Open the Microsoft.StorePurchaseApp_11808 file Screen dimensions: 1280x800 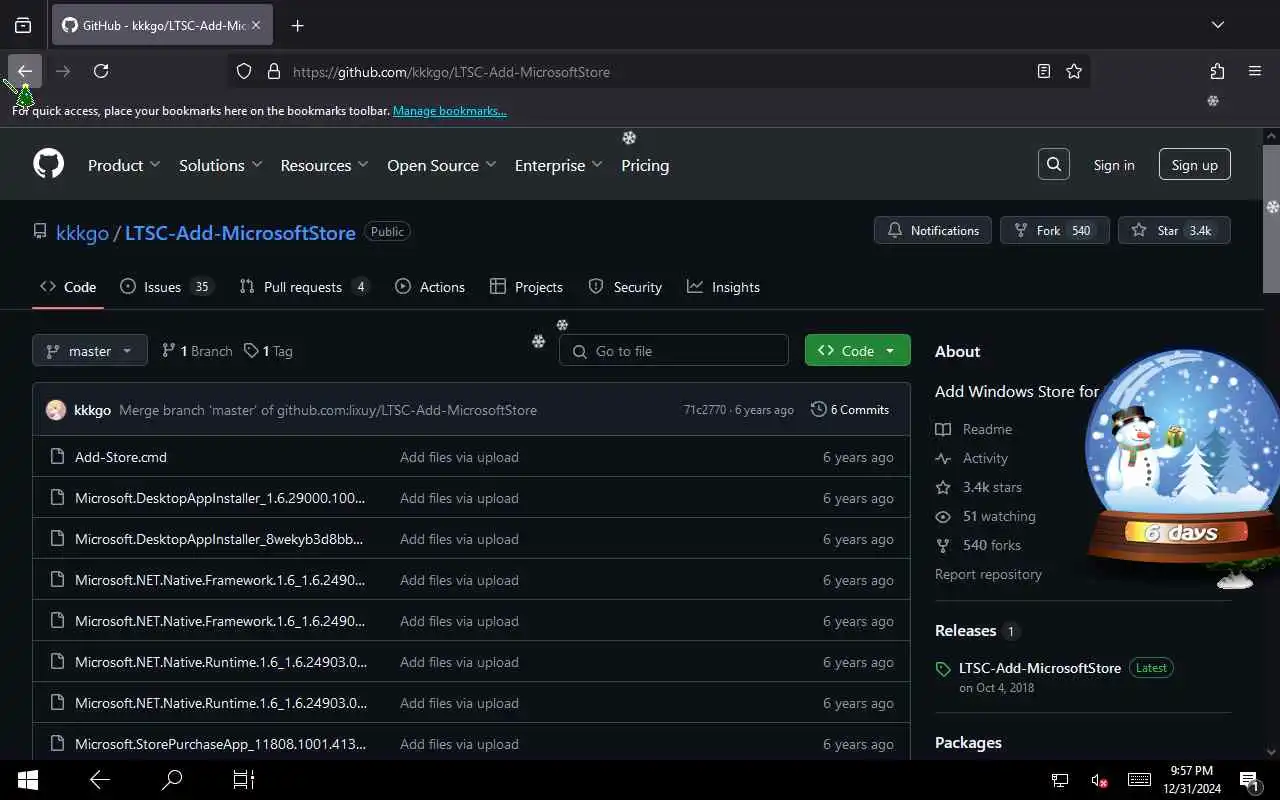point(221,744)
